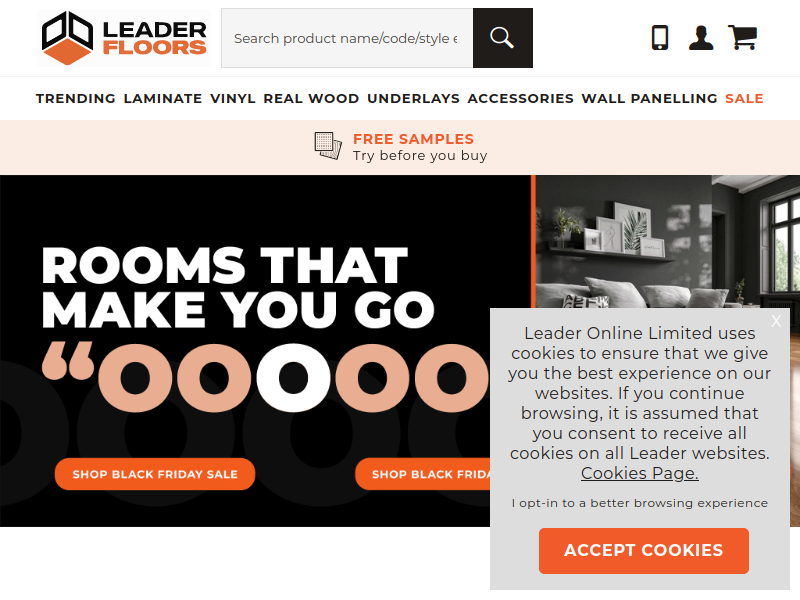The image size is (800, 600).
Task: Open the Real Wood menu
Action: coord(311,98)
